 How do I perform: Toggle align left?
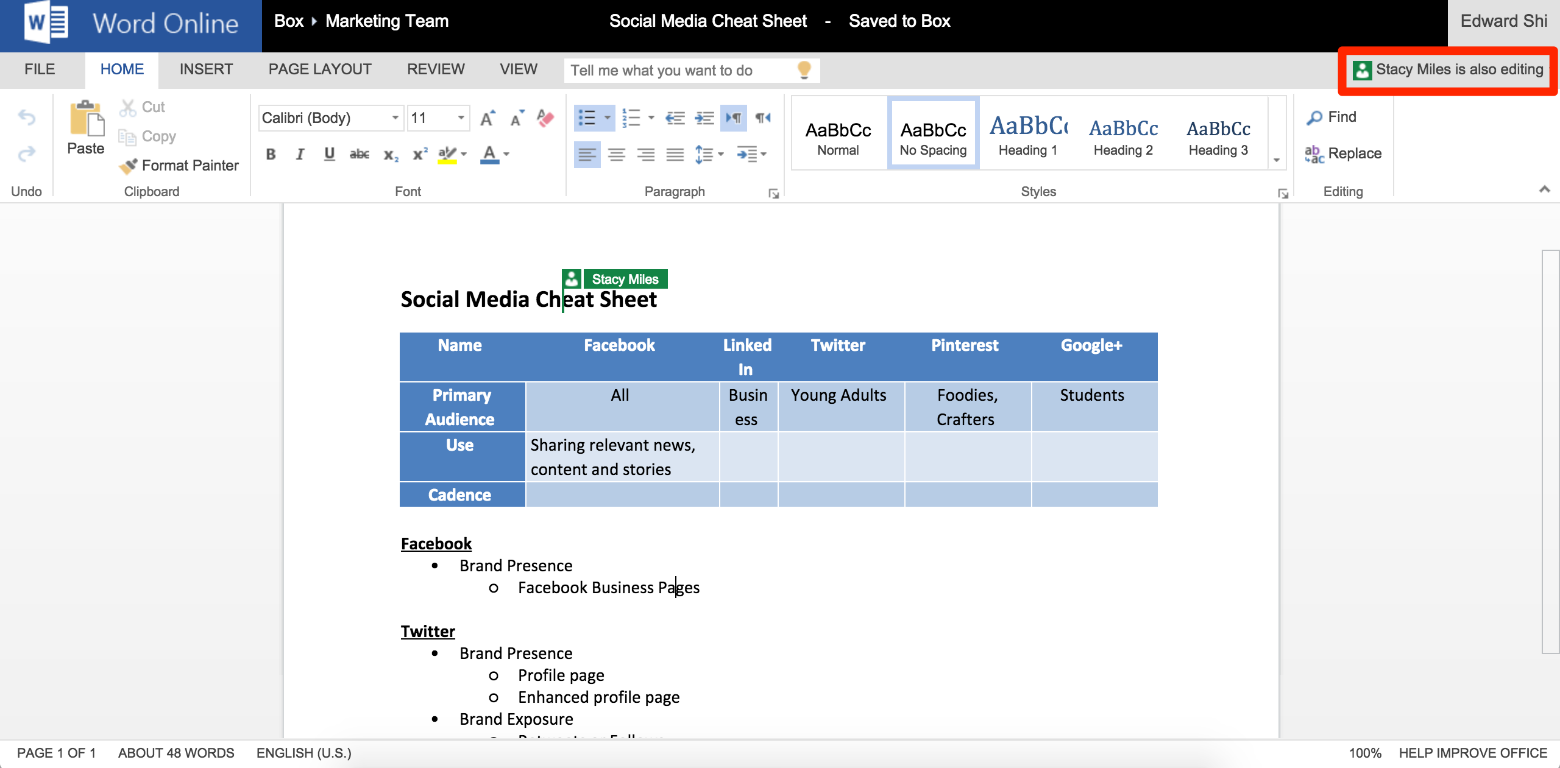click(x=587, y=154)
